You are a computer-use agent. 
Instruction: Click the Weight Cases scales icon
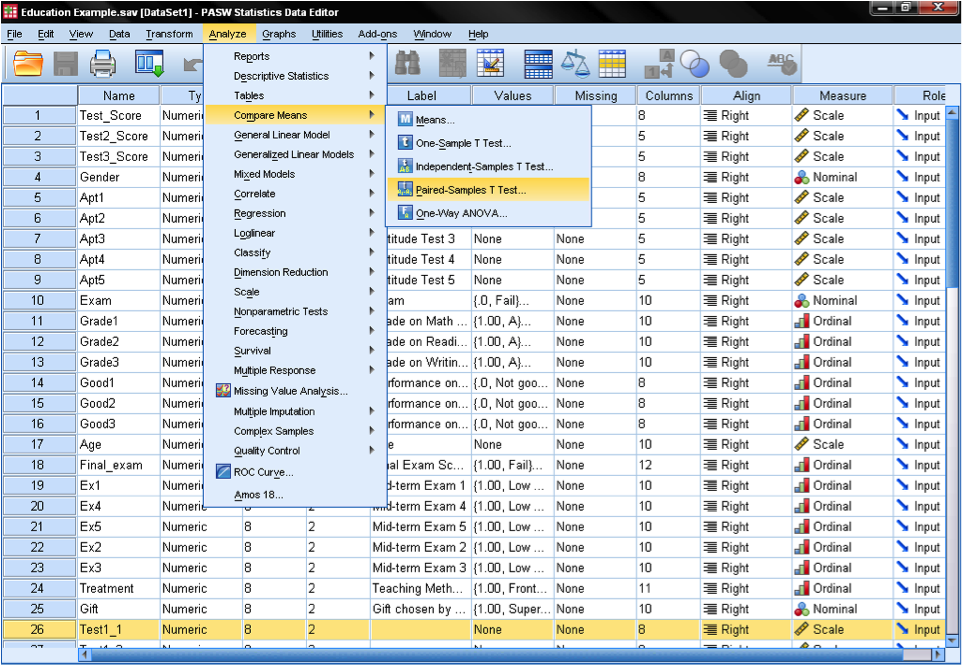coord(575,64)
